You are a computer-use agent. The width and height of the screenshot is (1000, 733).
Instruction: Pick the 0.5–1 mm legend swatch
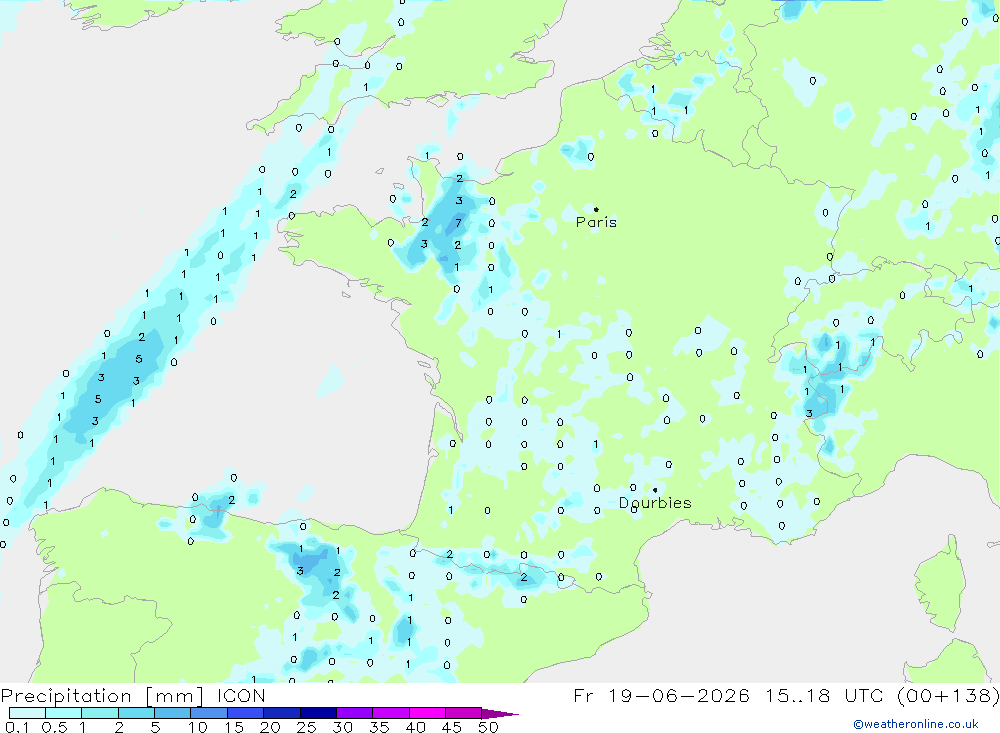tap(63, 713)
